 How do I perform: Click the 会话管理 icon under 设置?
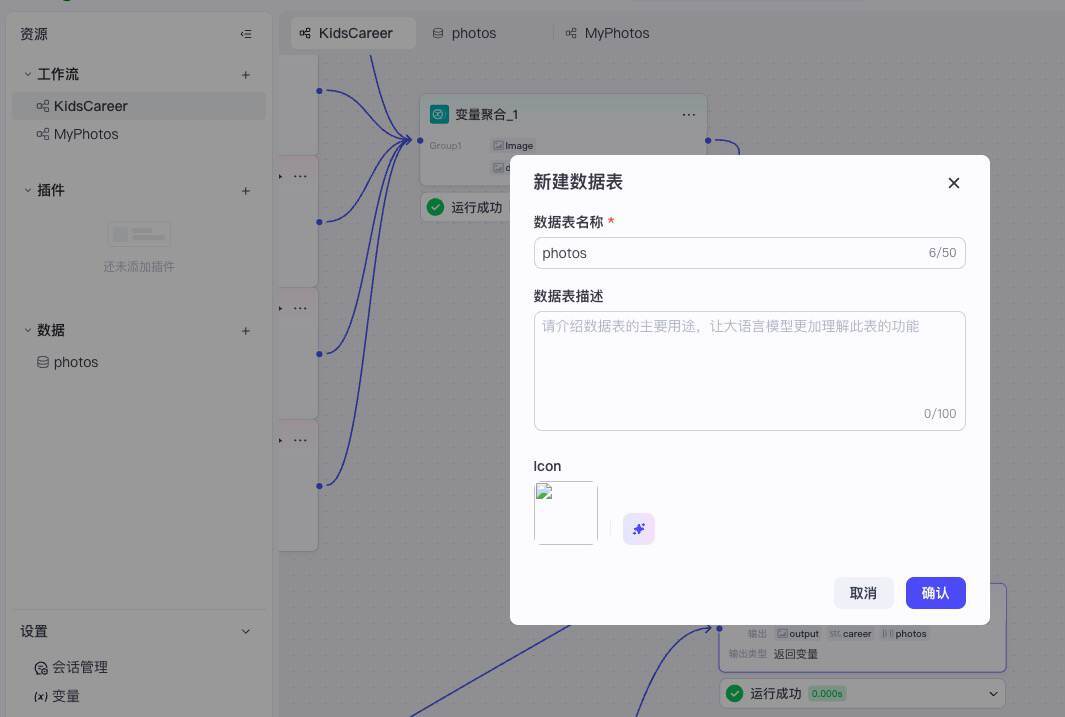(41, 667)
